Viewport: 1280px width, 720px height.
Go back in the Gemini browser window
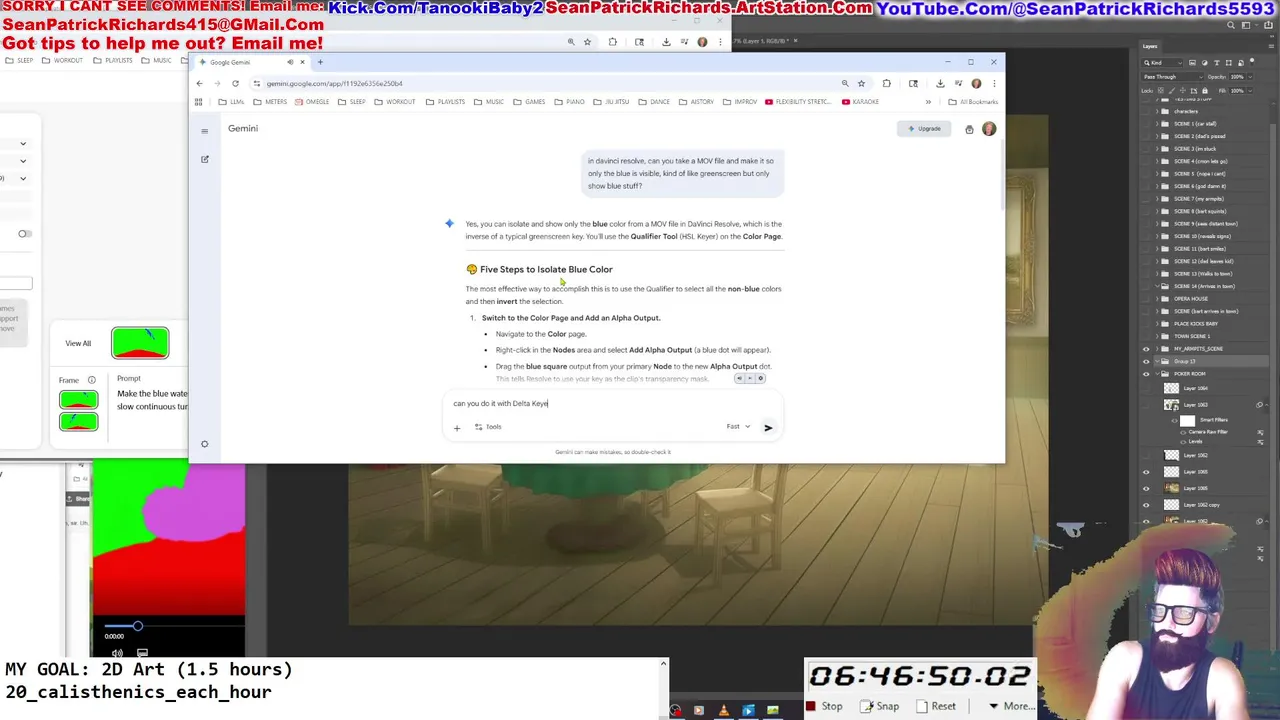[x=199, y=83]
